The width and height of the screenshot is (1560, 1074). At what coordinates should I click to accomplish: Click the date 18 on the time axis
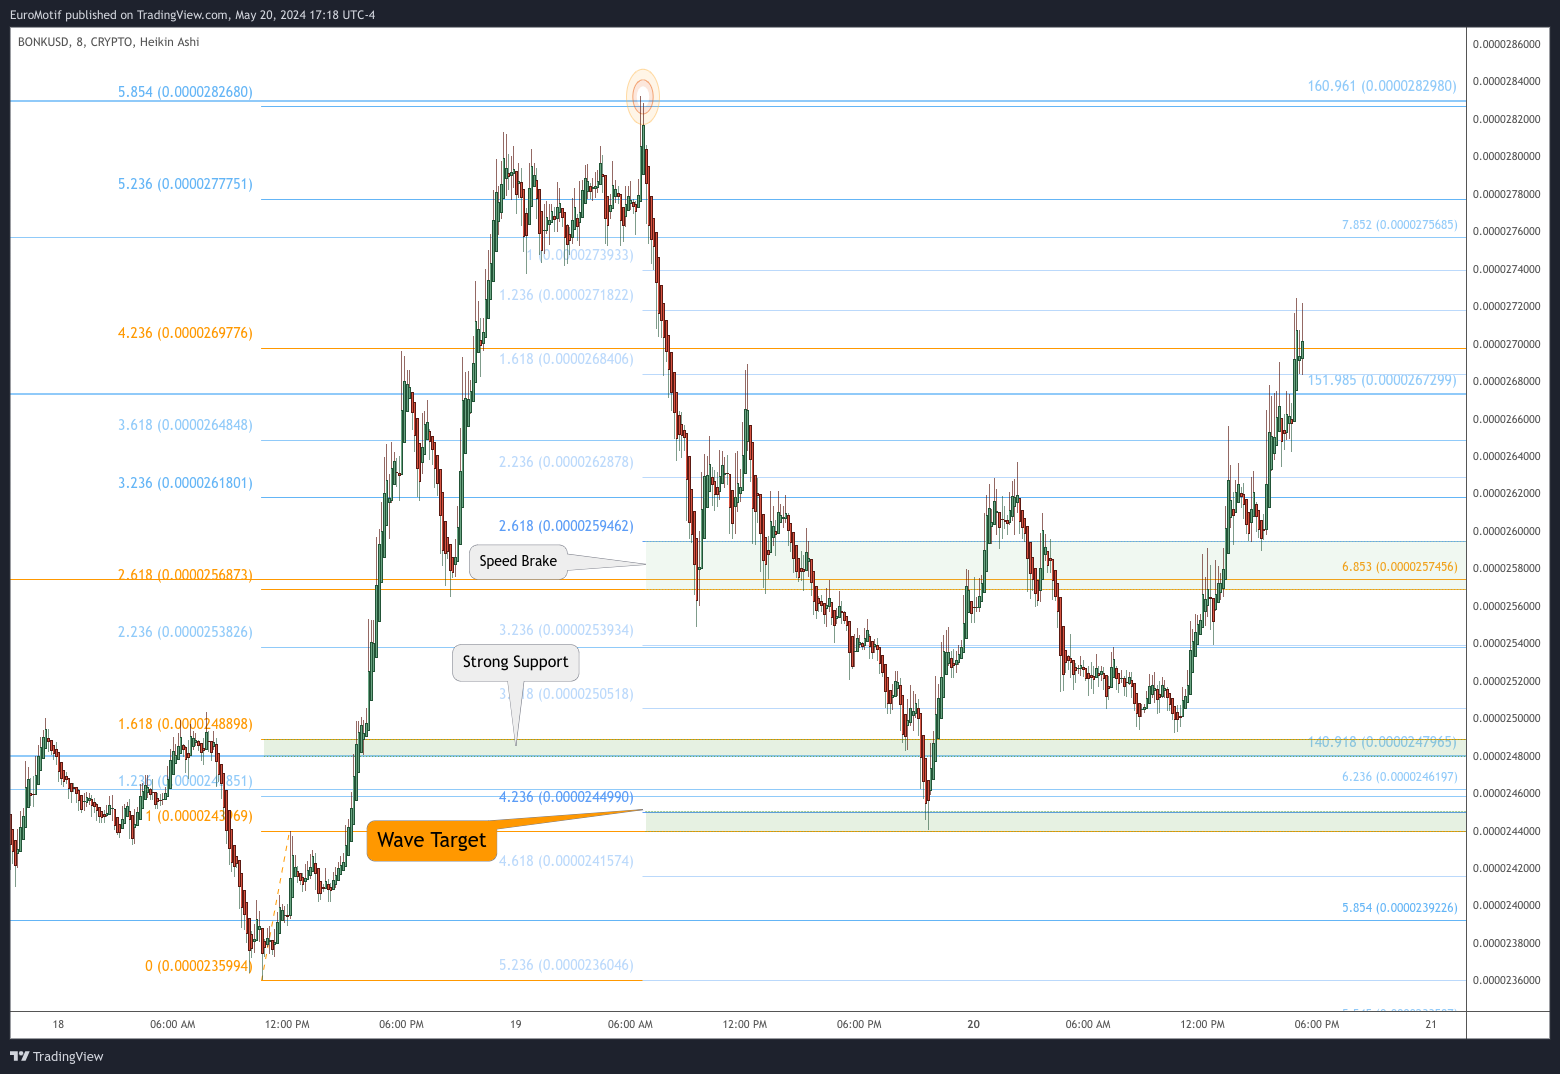58,1024
